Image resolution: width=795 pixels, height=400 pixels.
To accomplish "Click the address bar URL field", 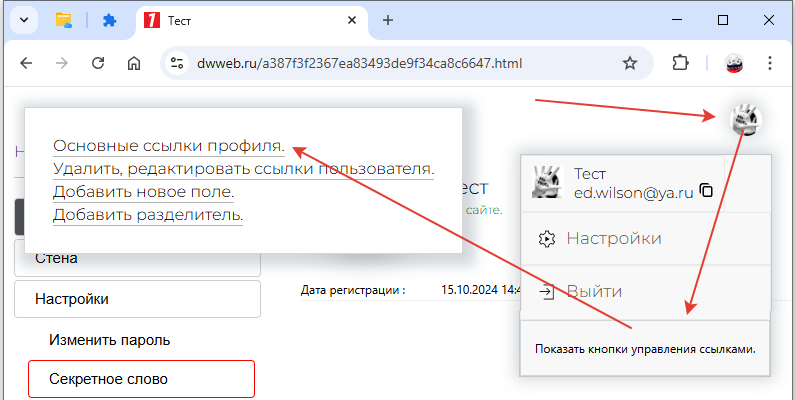I will point(390,63).
